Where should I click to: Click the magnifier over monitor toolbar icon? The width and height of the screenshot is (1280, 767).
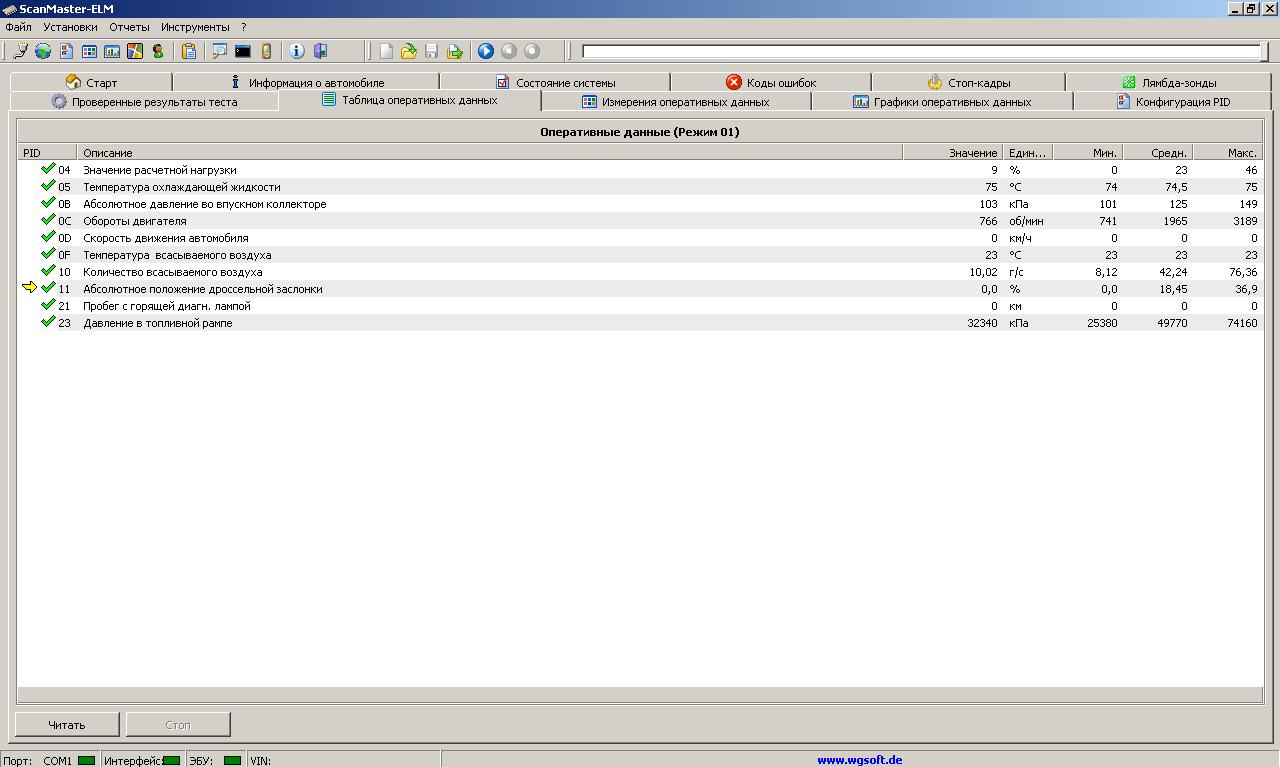[220, 51]
